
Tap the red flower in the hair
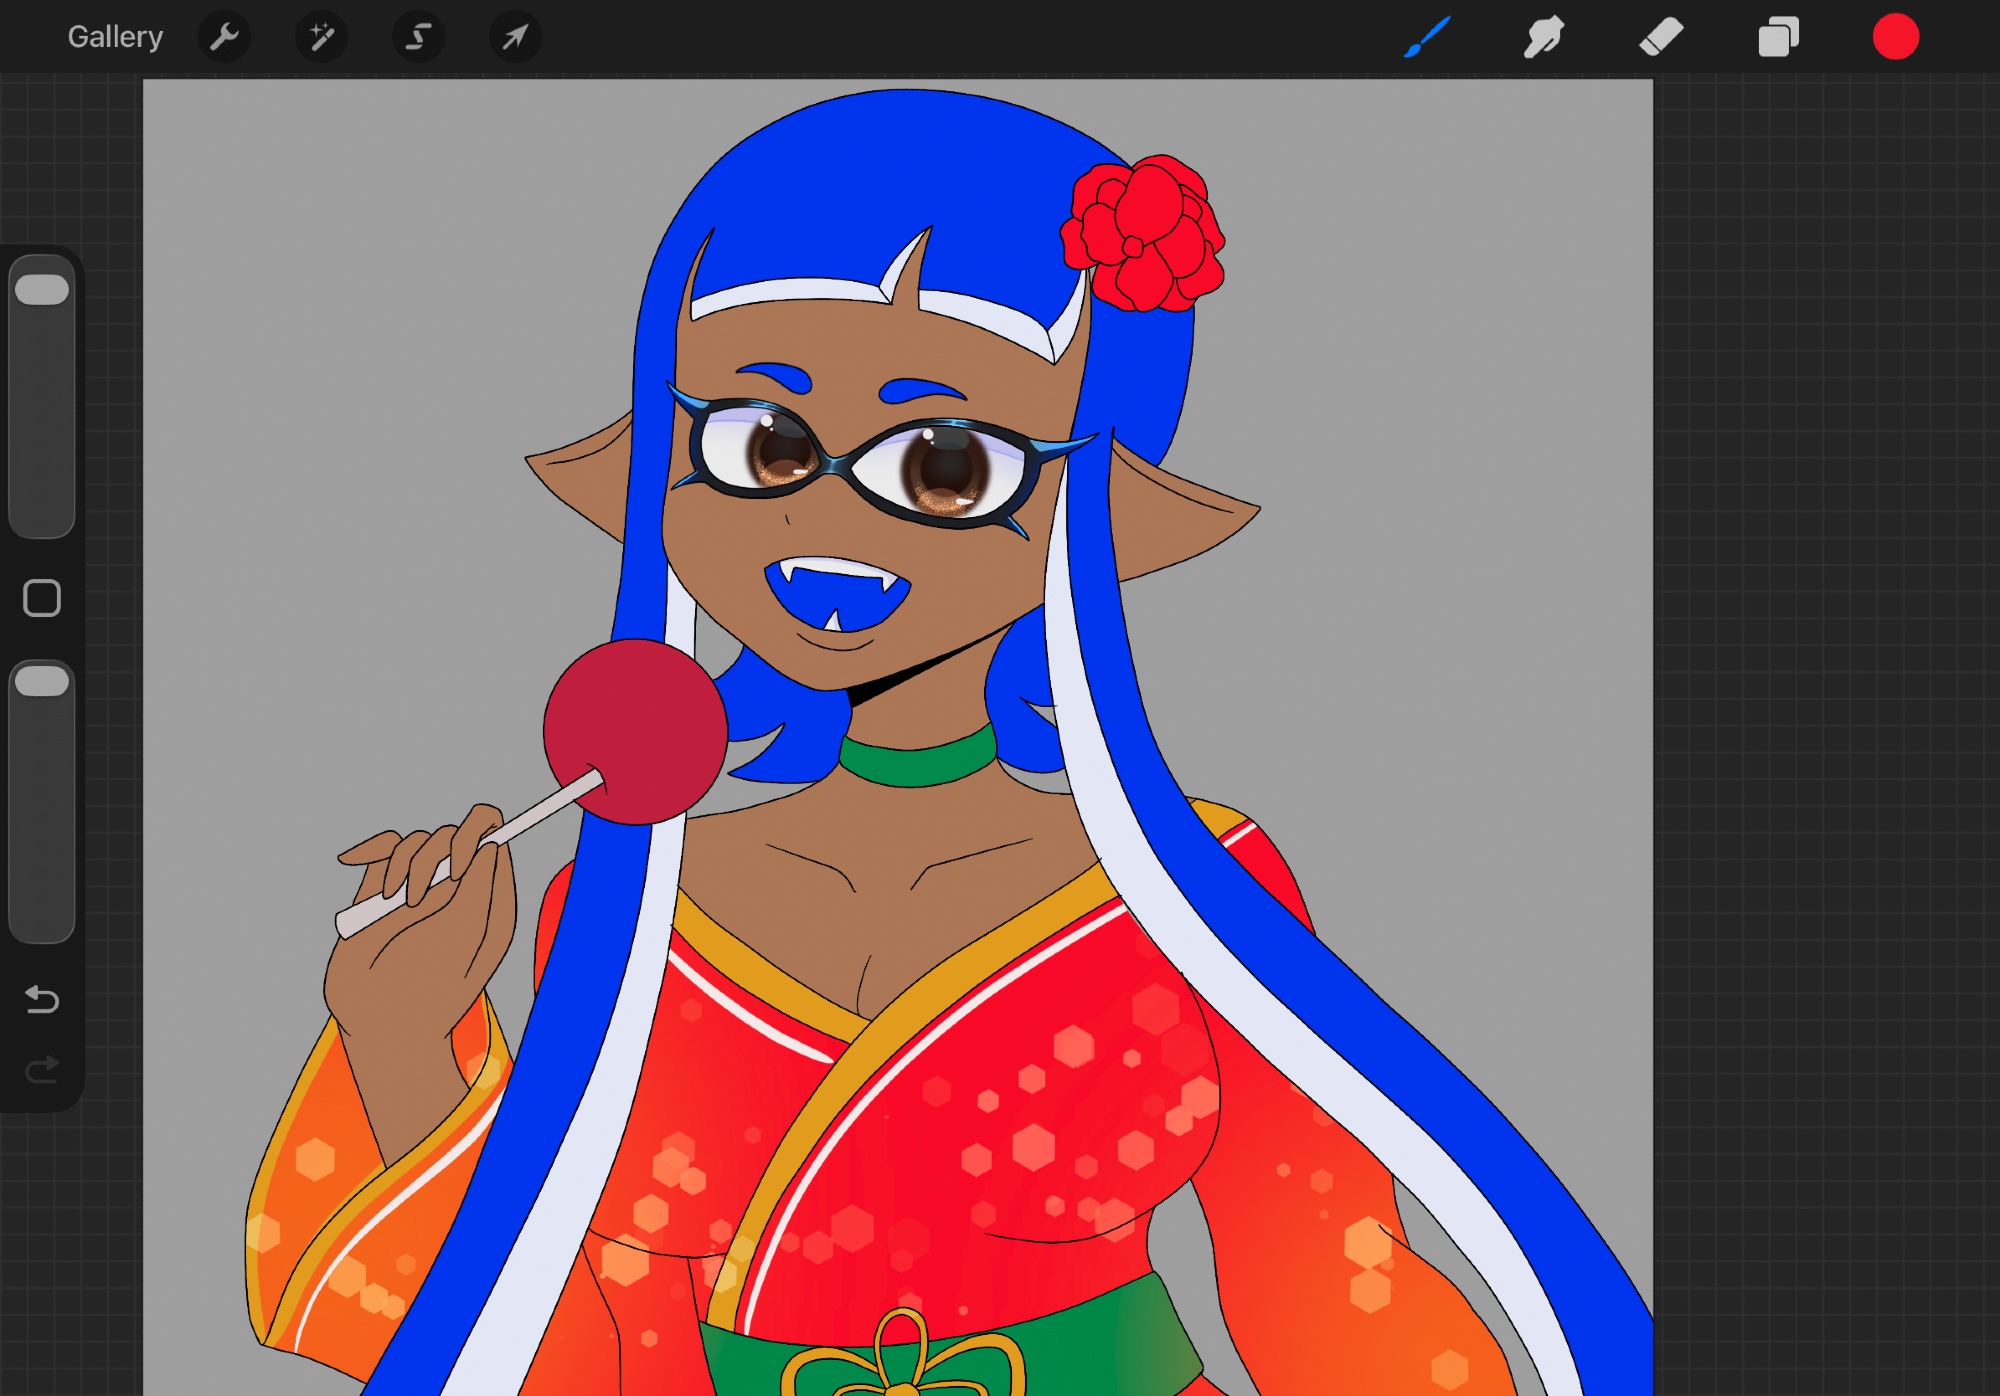1143,235
